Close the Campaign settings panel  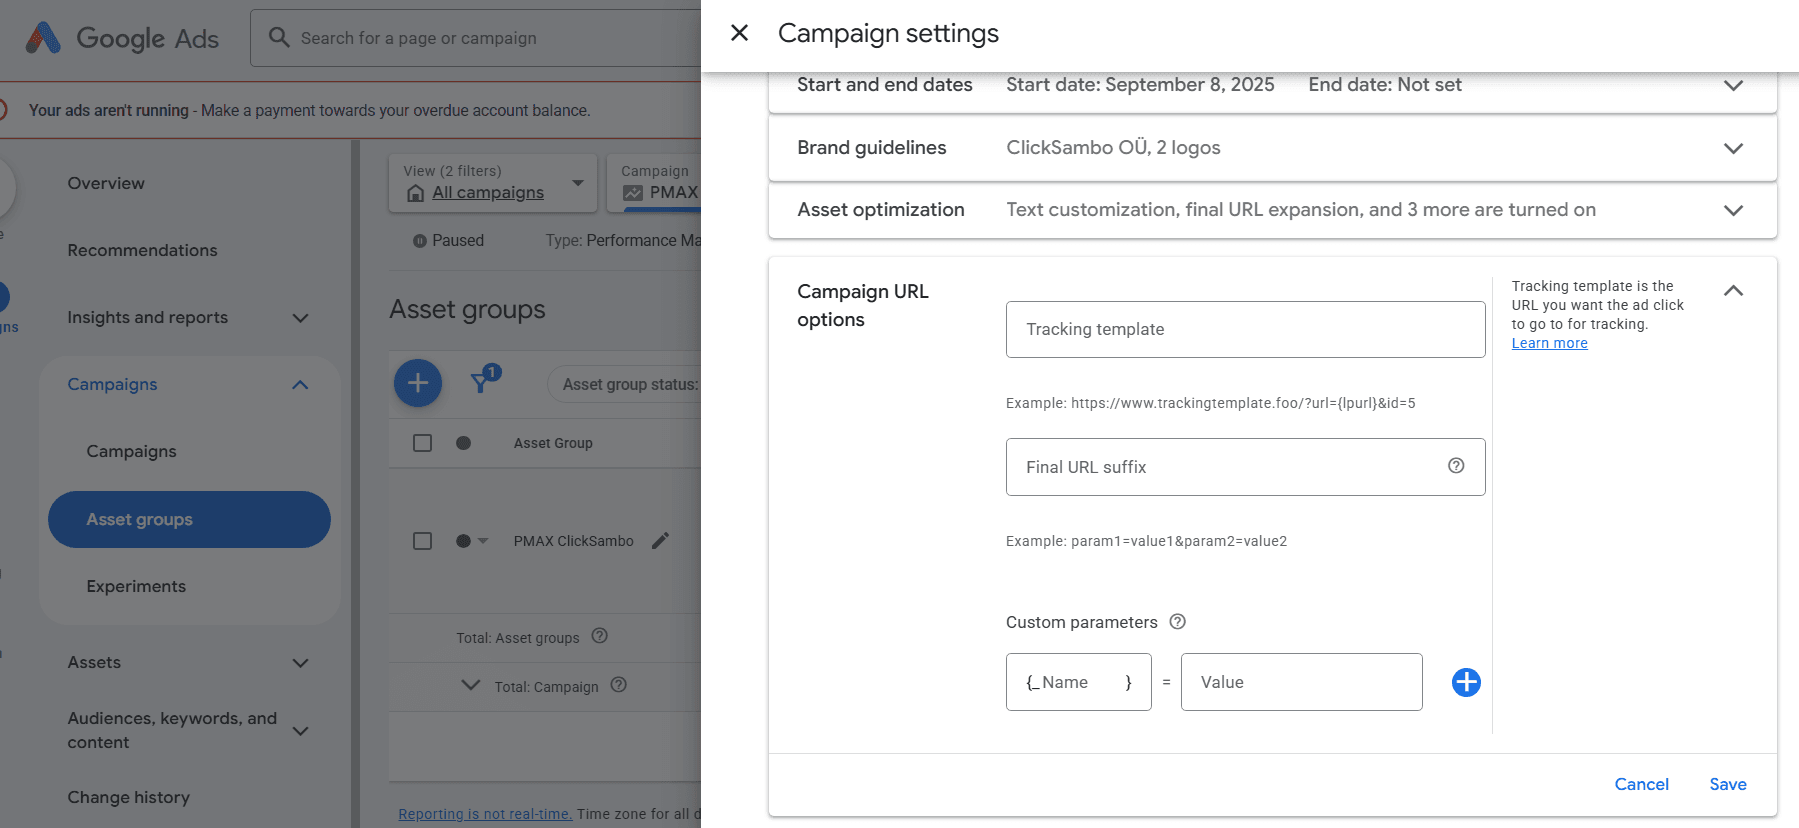click(739, 33)
